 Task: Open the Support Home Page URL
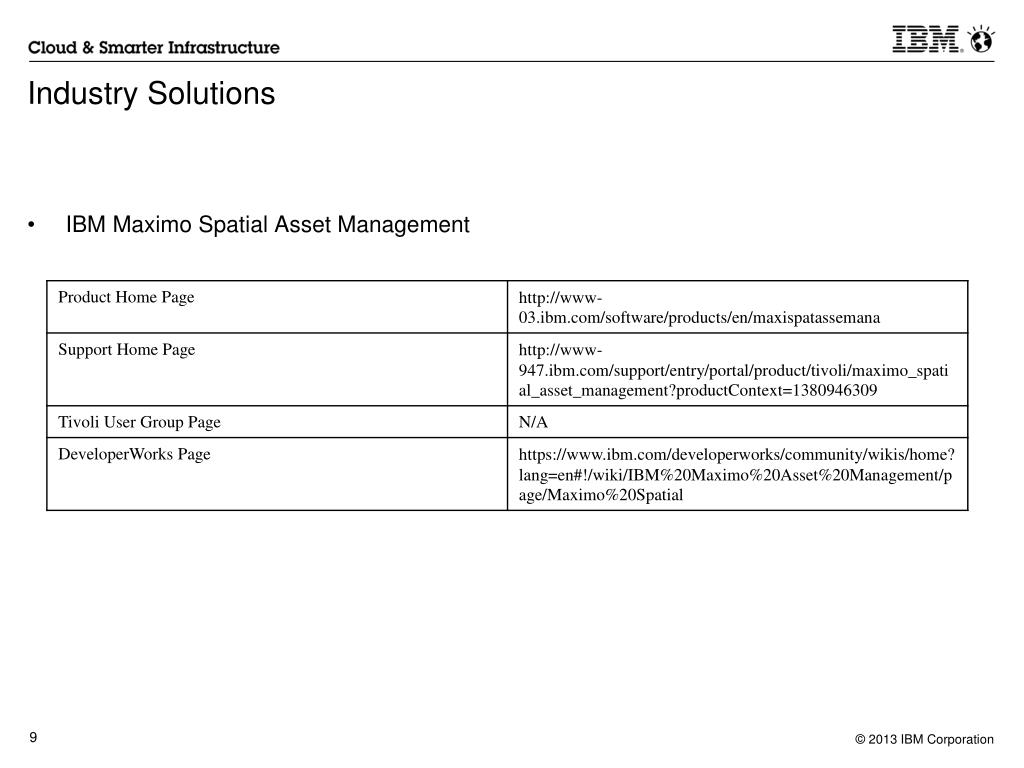pyautogui.click(x=733, y=370)
